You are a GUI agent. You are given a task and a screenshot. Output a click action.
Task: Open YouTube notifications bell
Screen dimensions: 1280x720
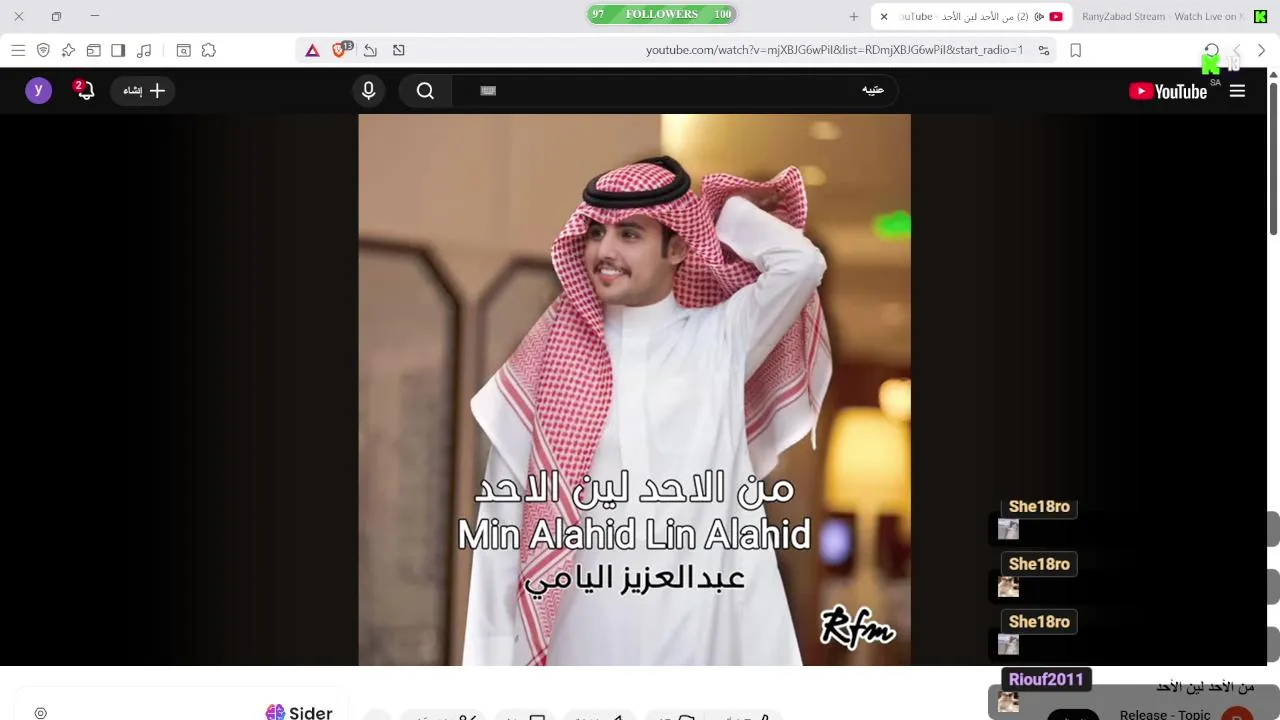pos(84,90)
